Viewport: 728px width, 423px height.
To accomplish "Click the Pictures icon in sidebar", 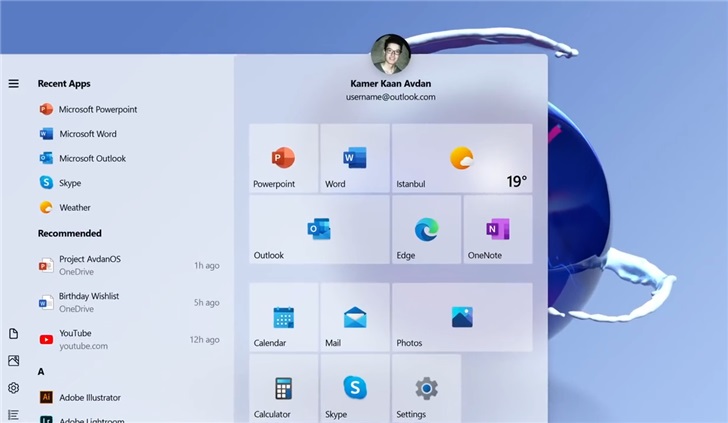I will pyautogui.click(x=13, y=360).
